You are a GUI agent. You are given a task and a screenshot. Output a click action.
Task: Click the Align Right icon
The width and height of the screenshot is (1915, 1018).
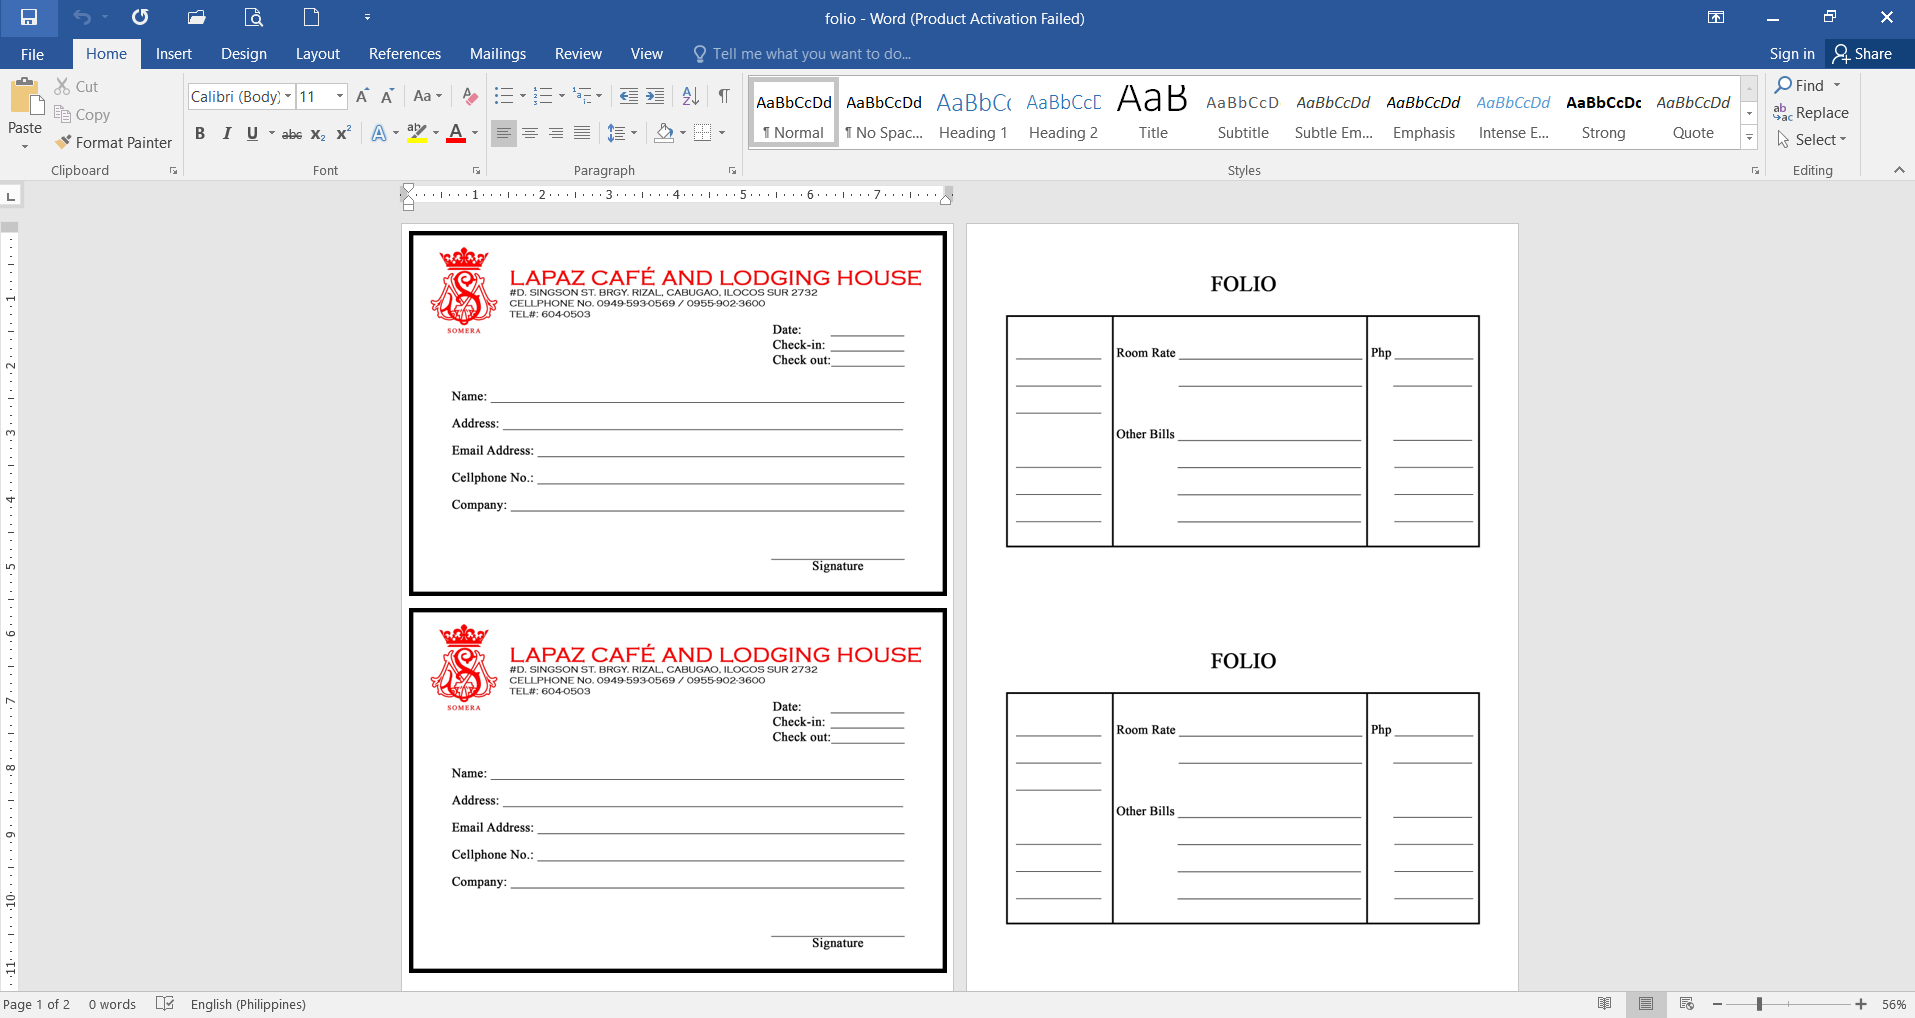[556, 133]
